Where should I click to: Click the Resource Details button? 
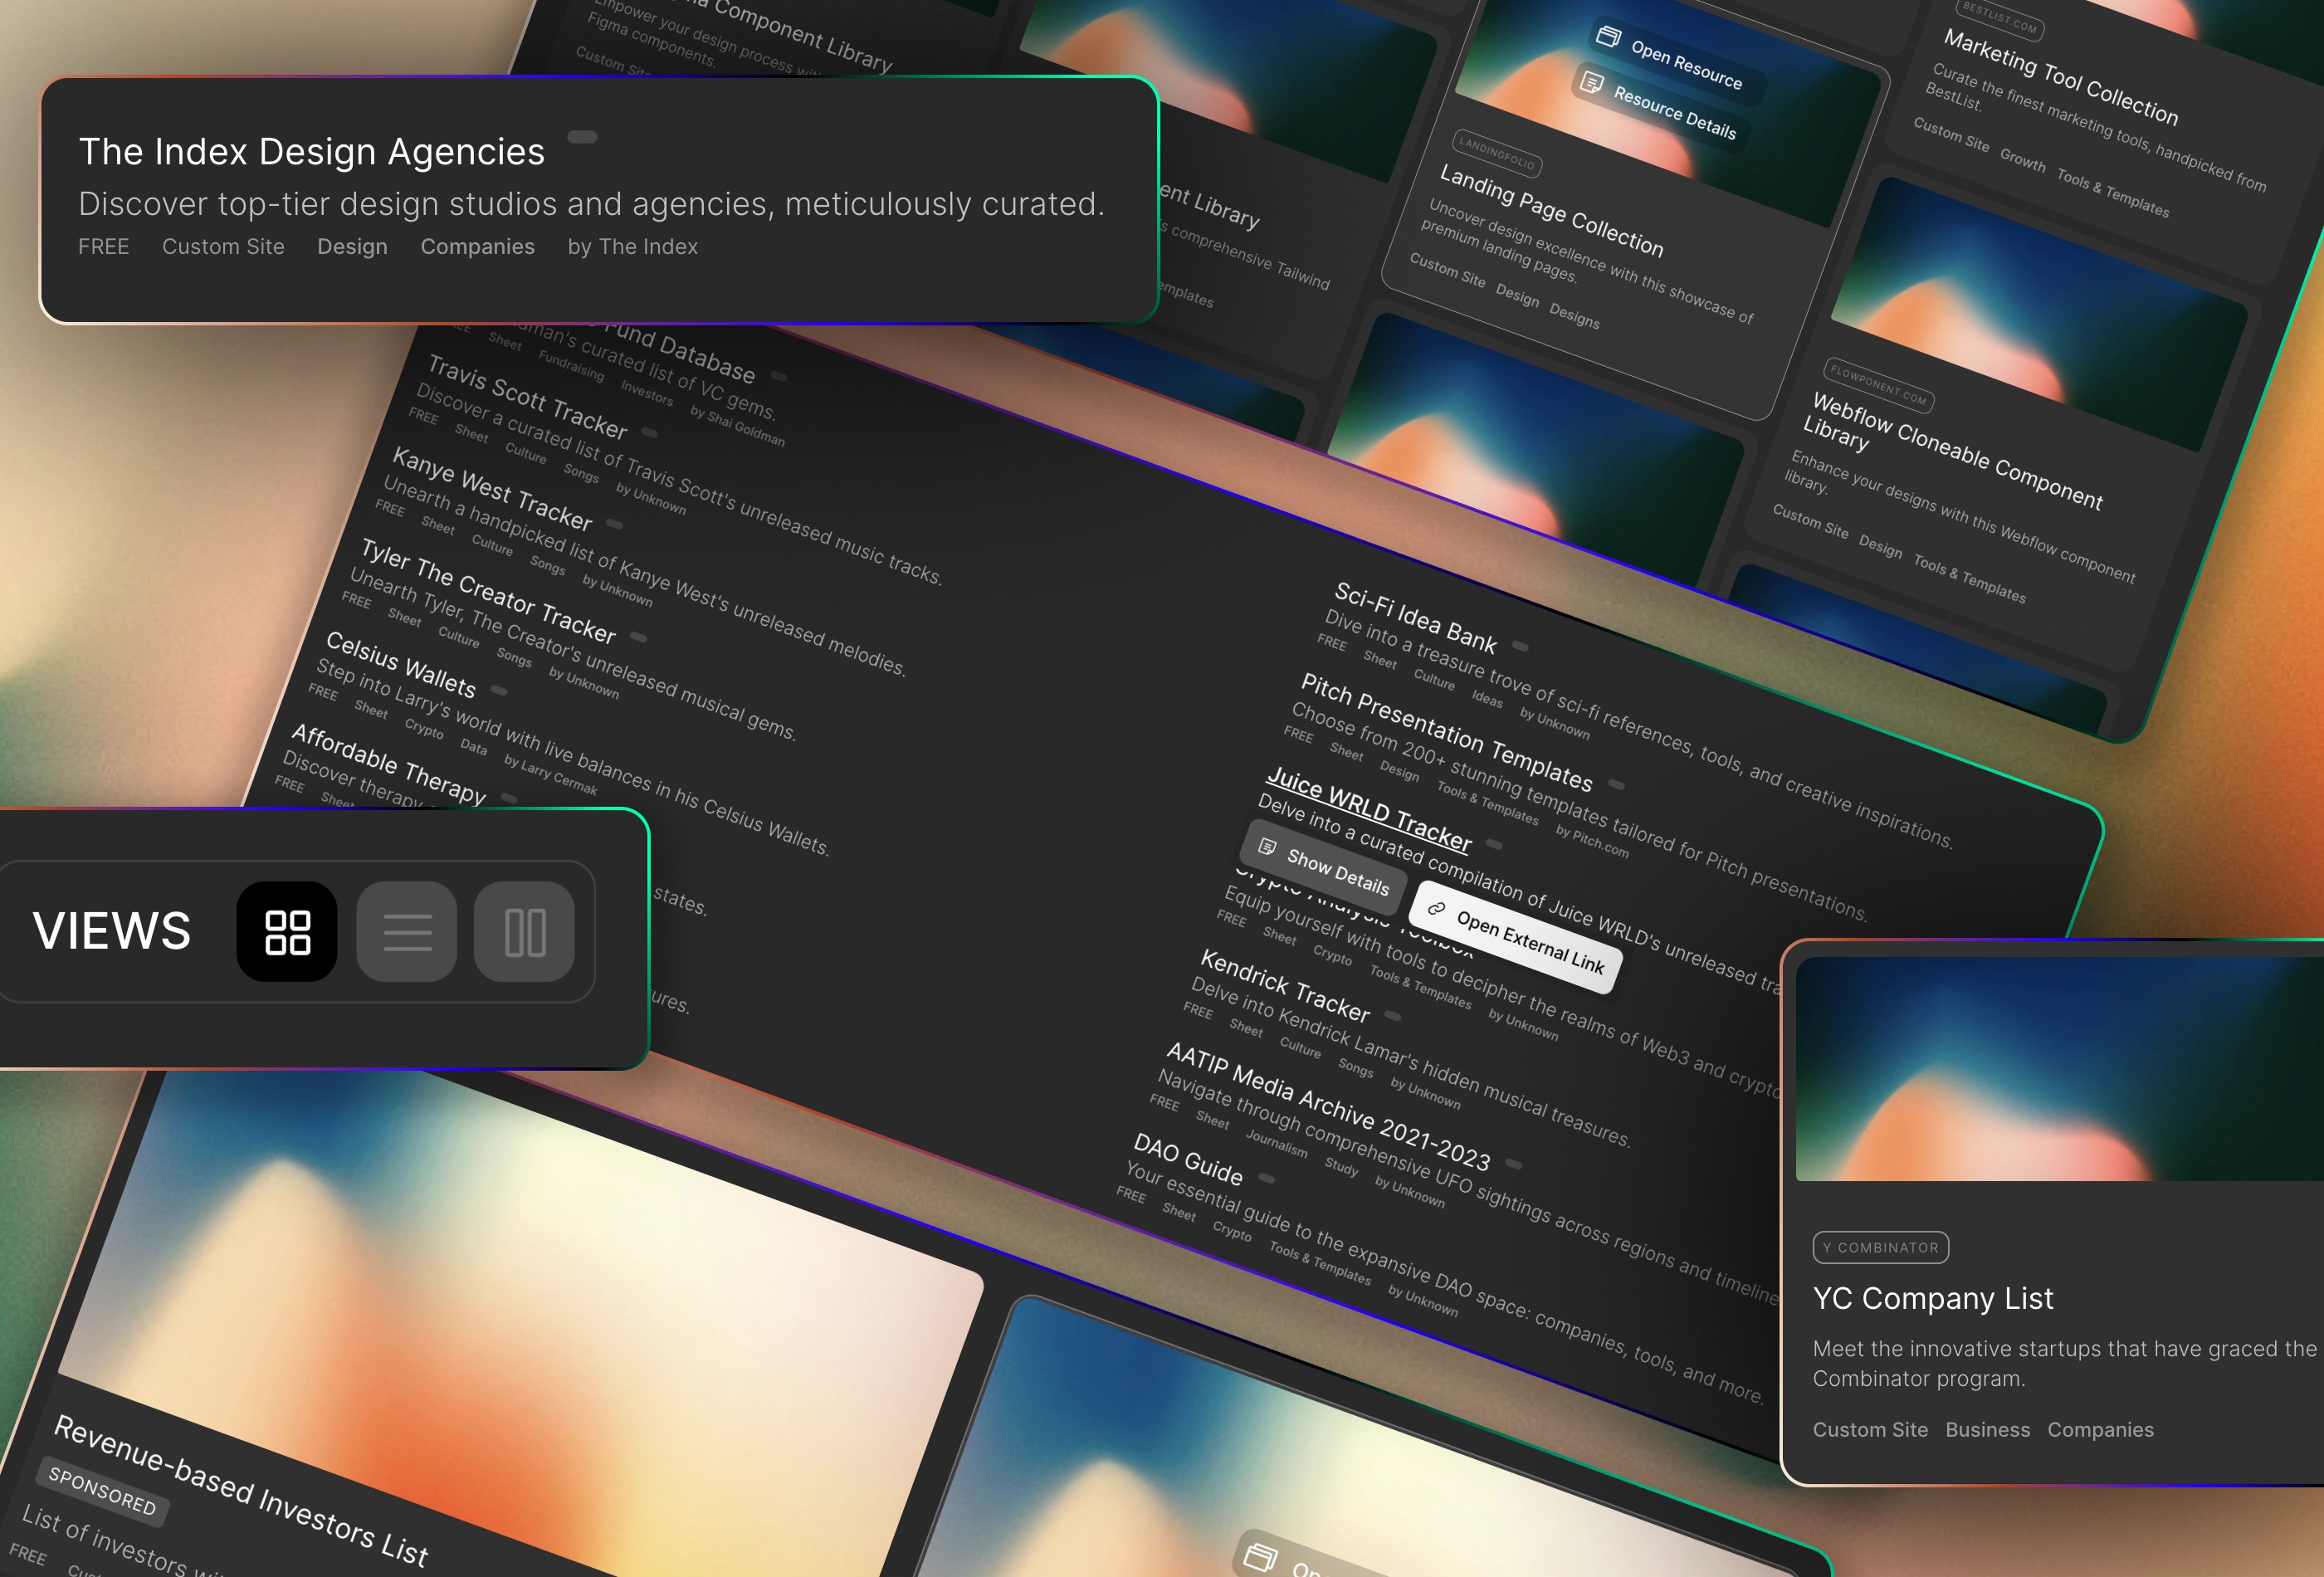pyautogui.click(x=1661, y=109)
